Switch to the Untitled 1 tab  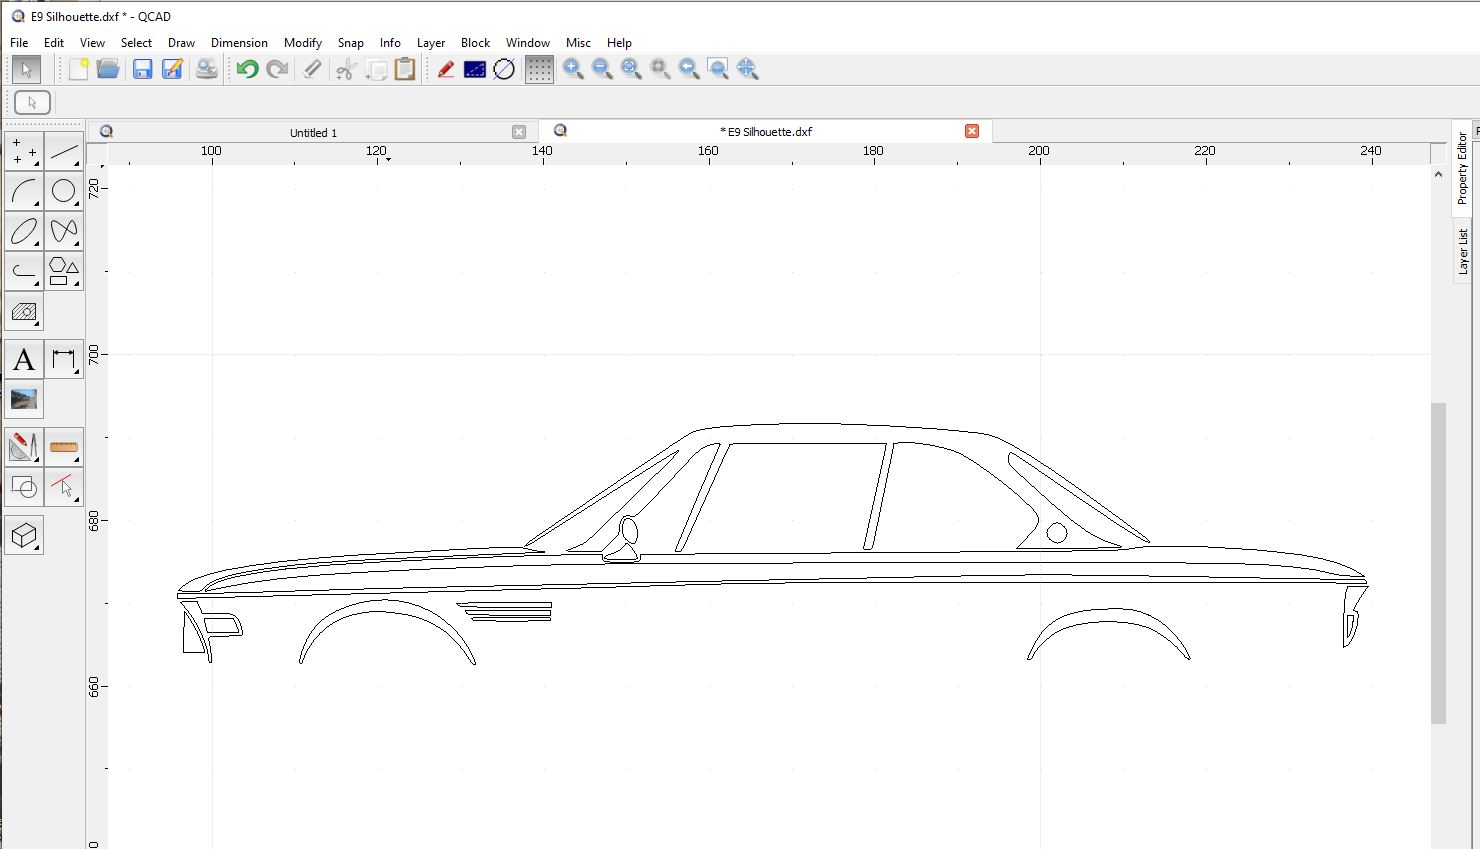tap(313, 132)
